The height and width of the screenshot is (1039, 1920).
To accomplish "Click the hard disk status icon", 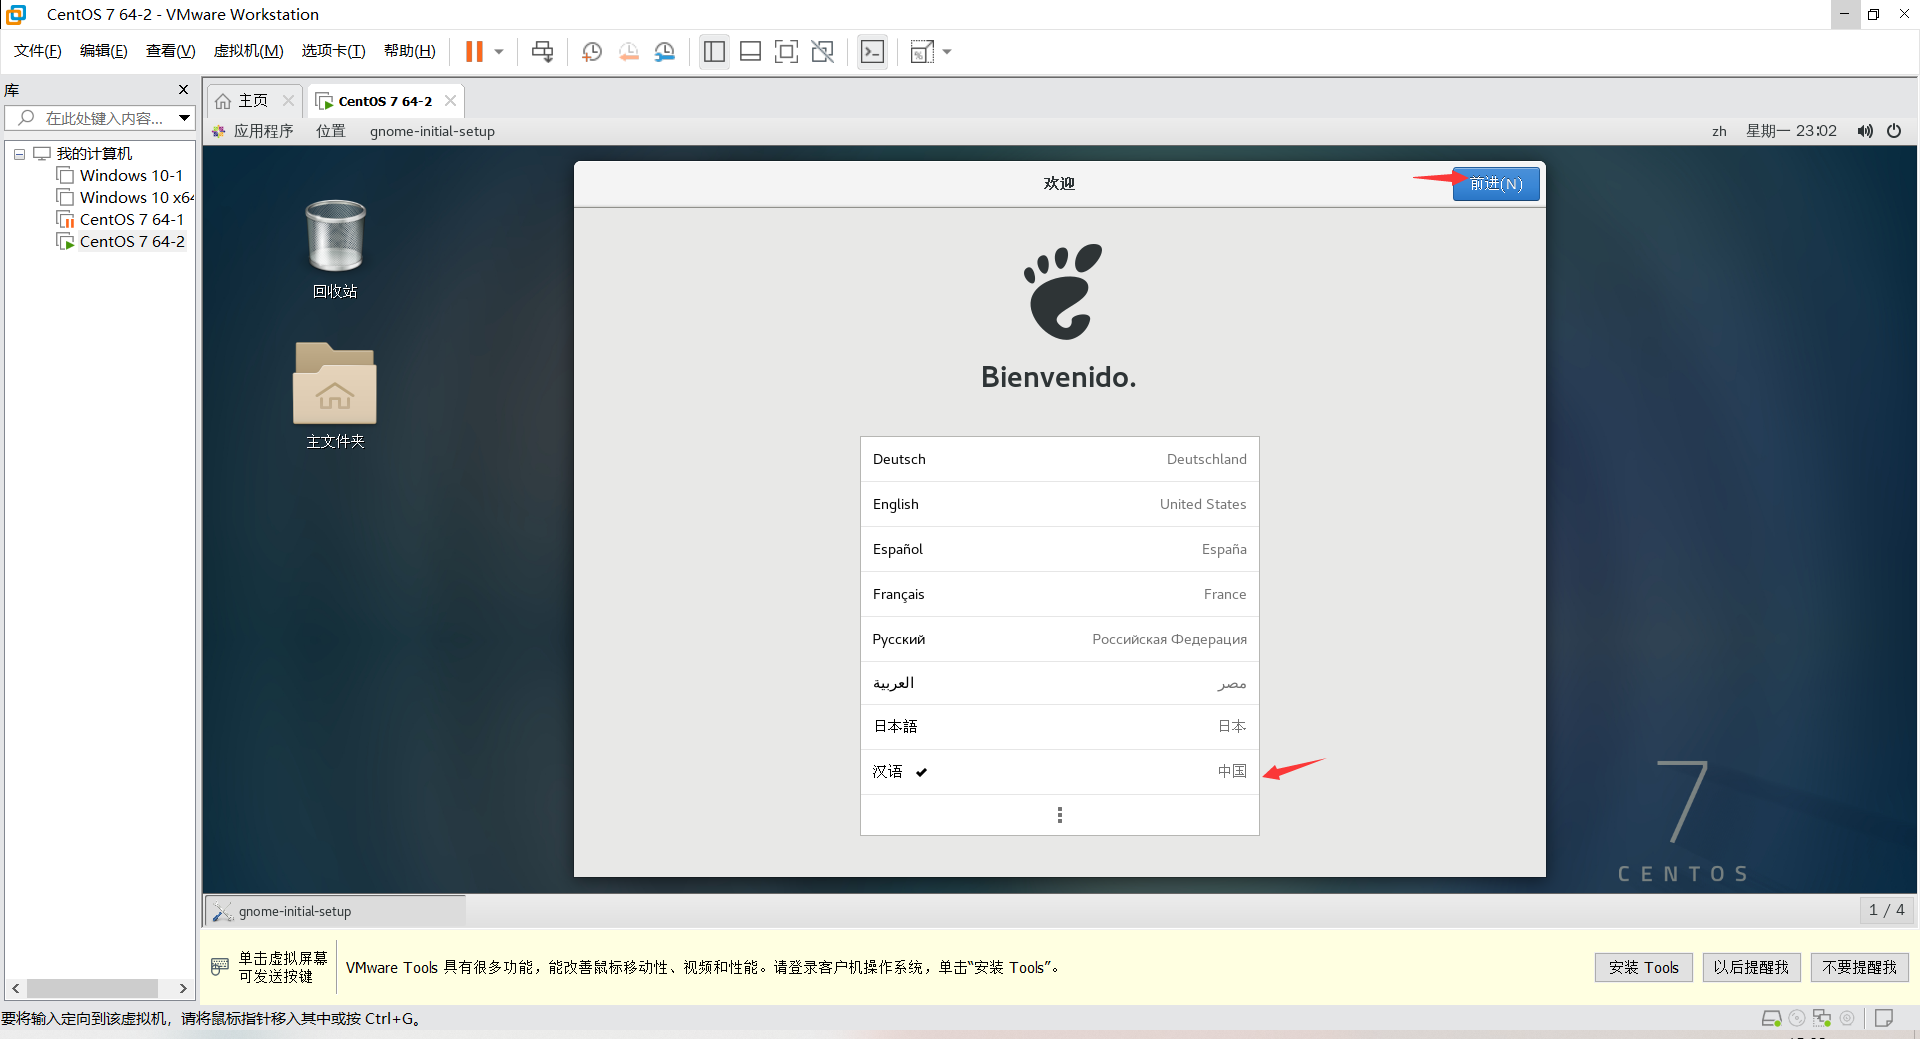I will click(x=1771, y=1018).
